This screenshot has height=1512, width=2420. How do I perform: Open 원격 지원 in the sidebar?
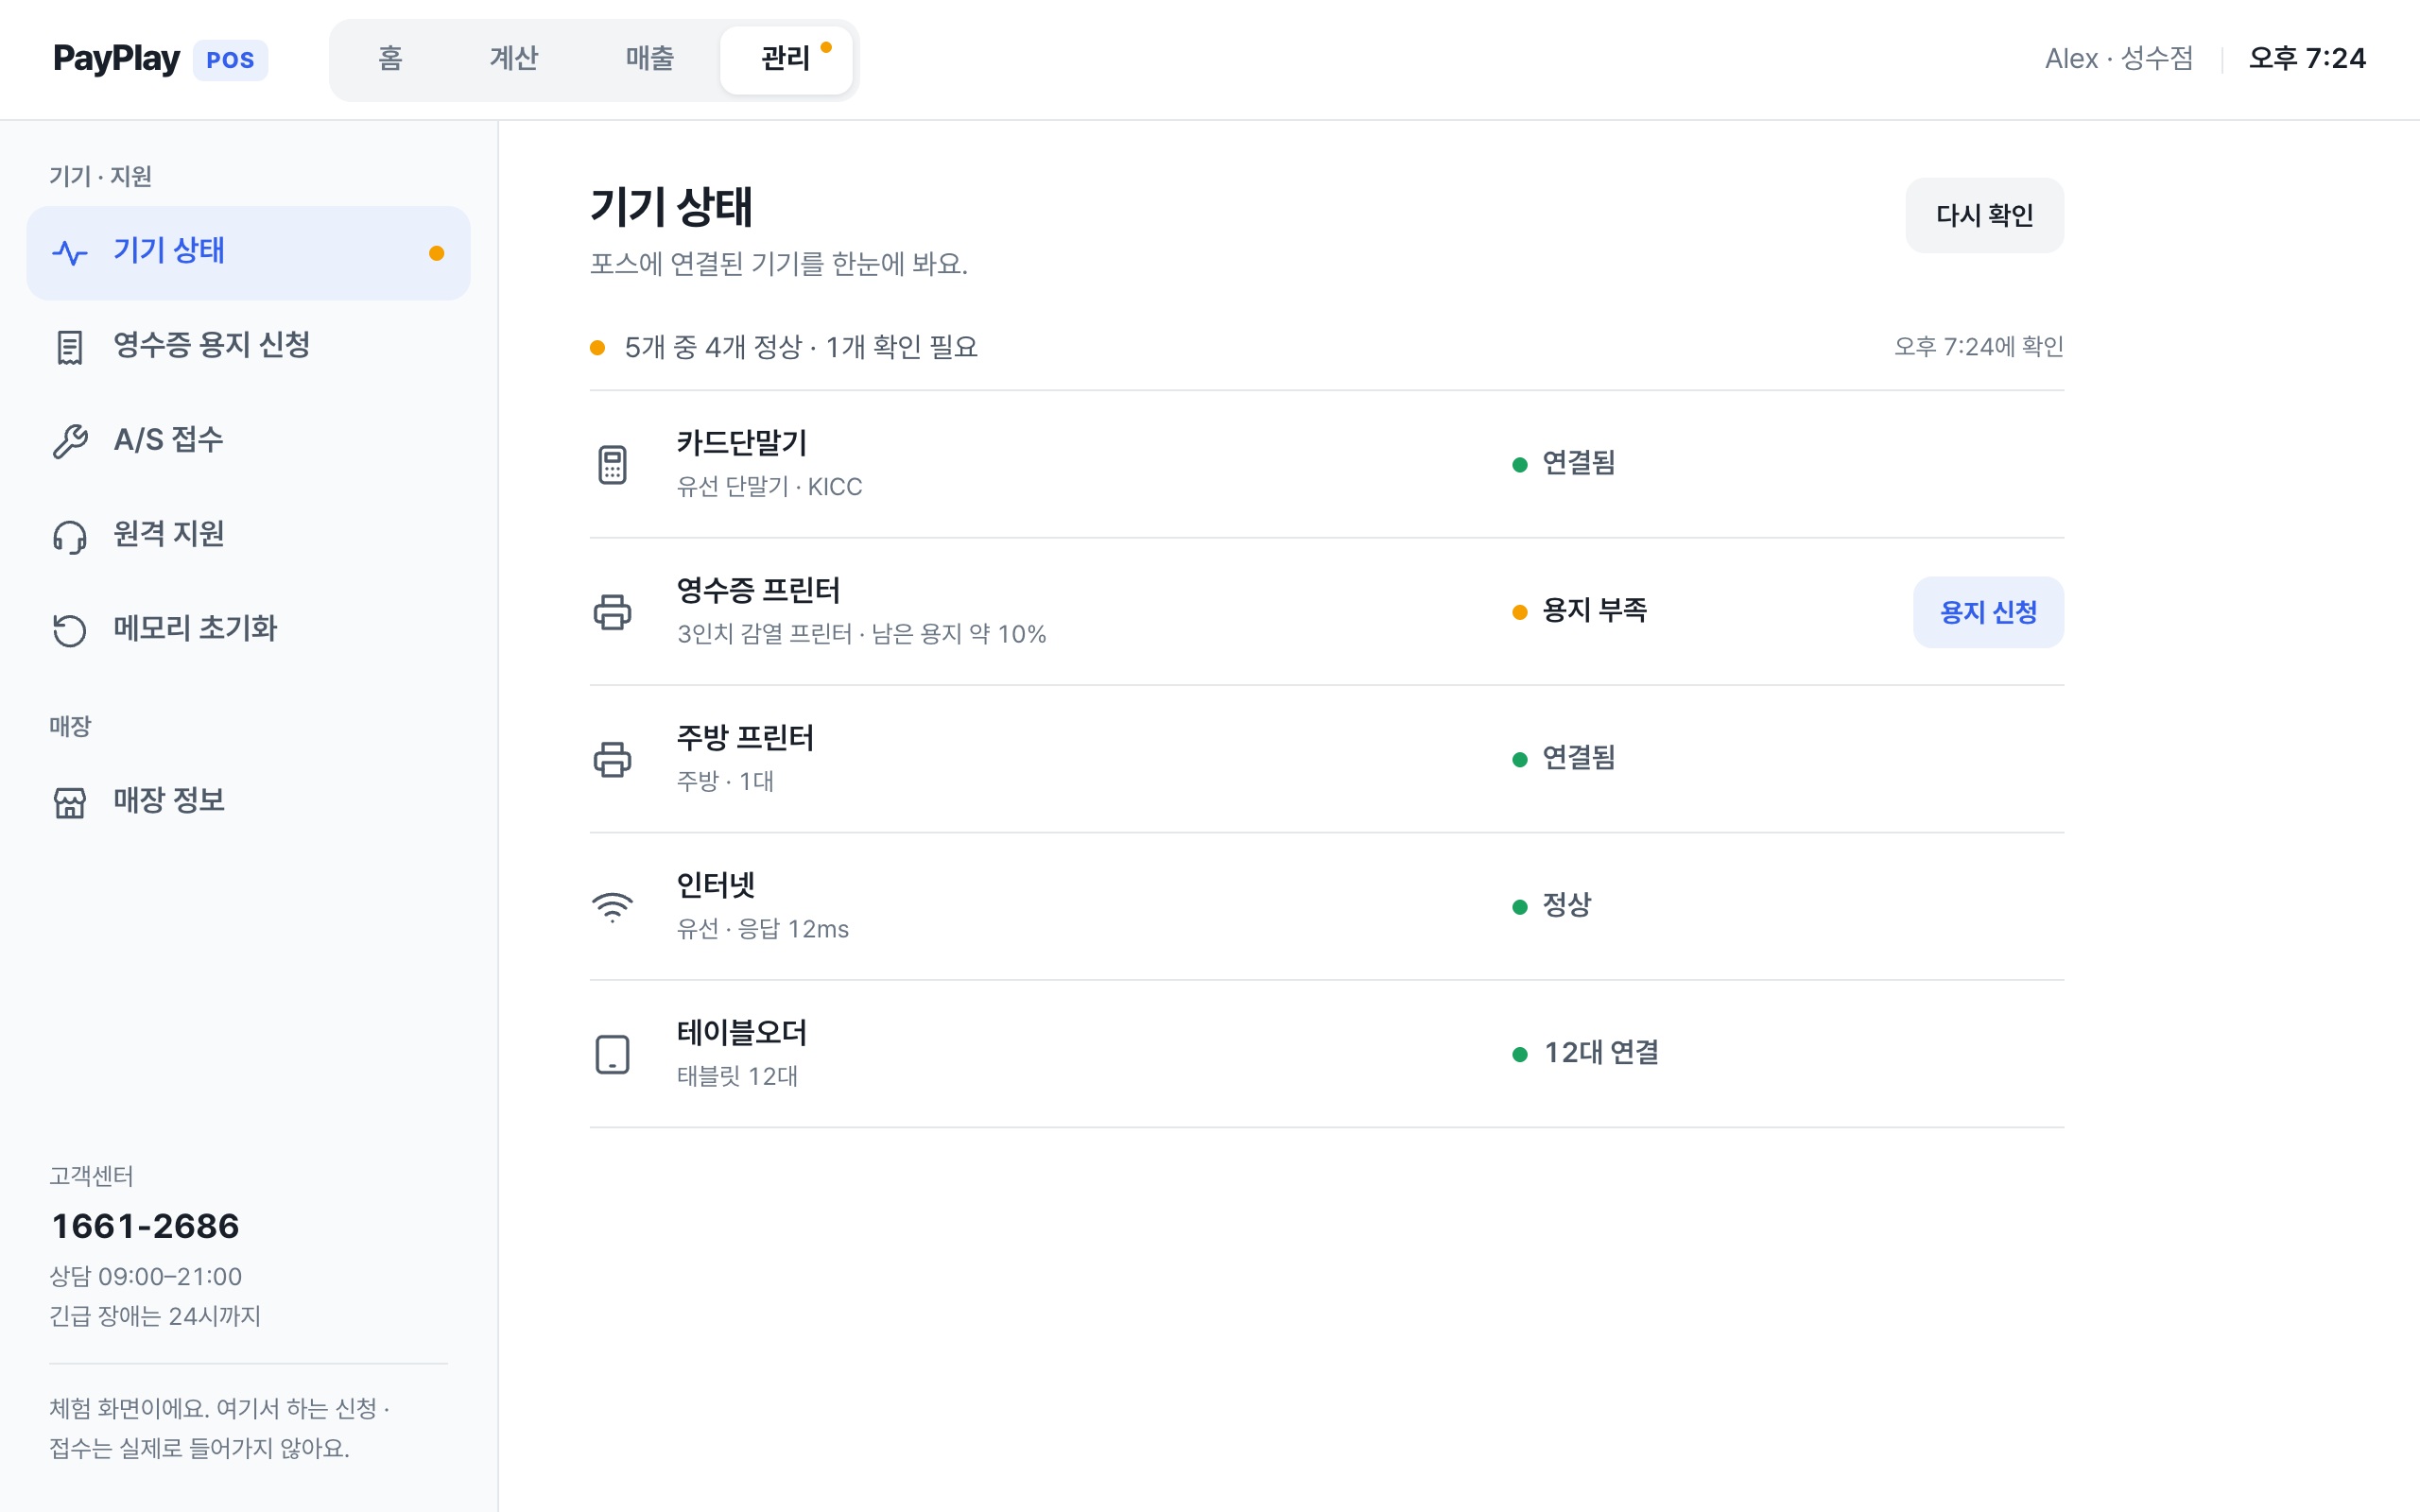pos(248,536)
